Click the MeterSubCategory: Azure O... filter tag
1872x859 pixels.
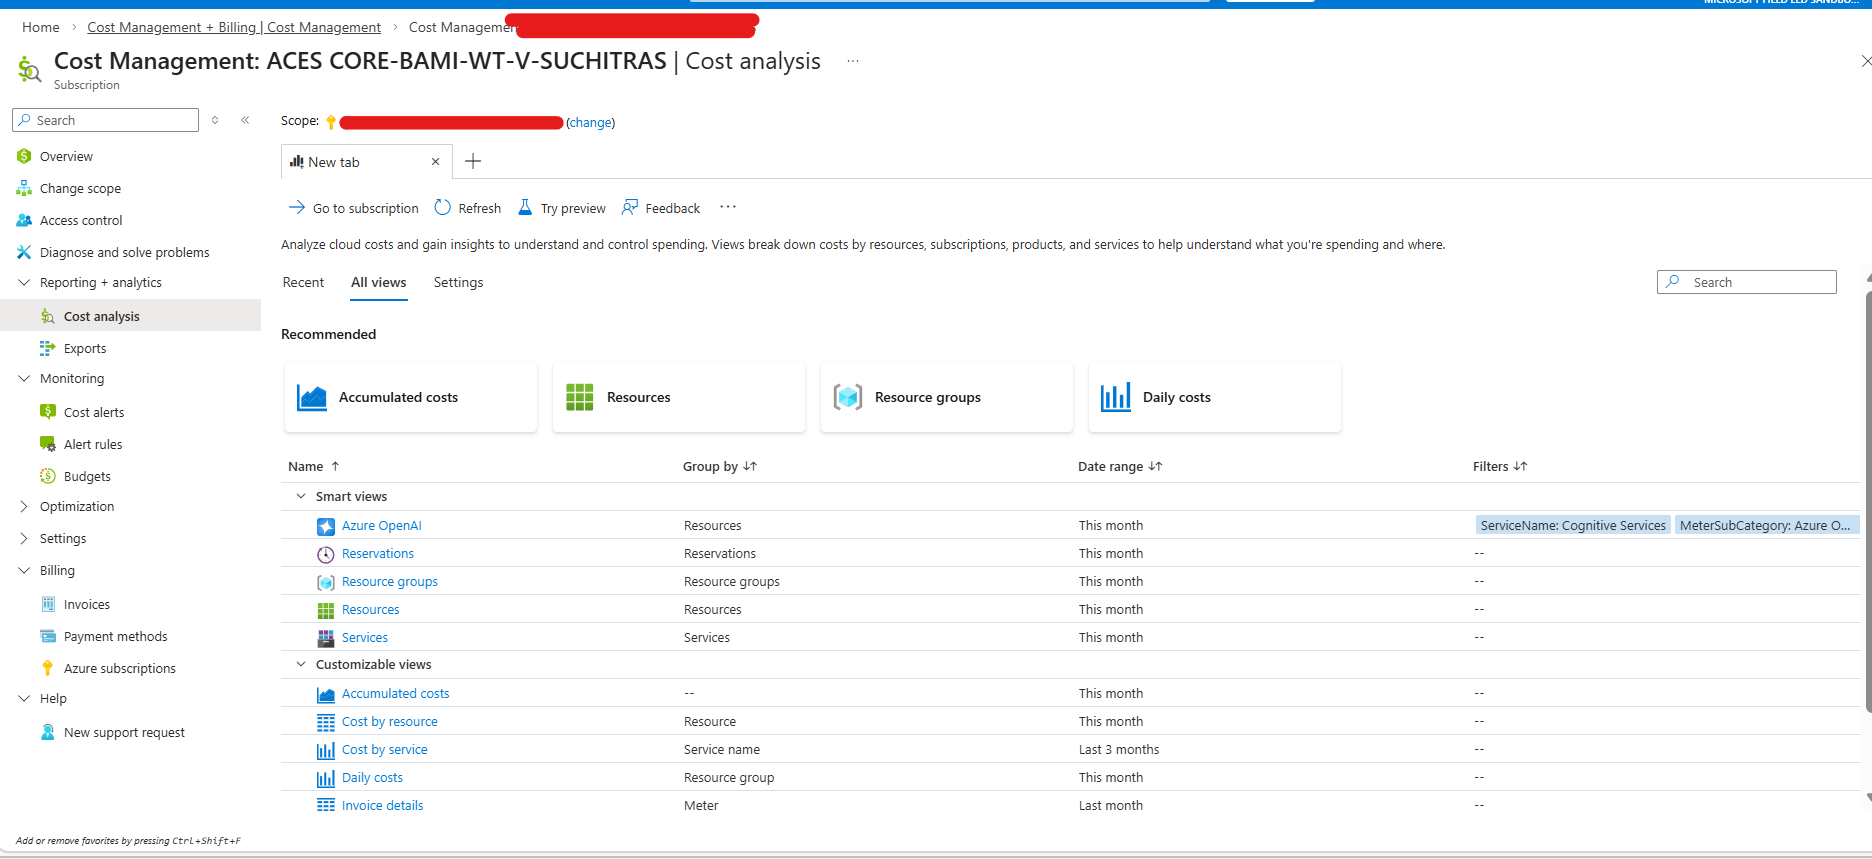click(x=1766, y=525)
